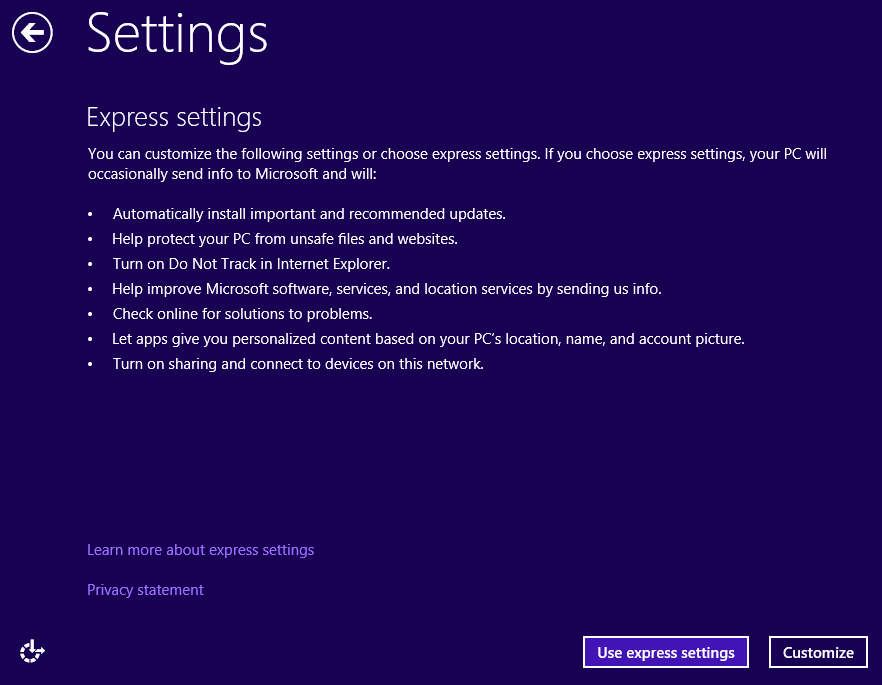The image size is (882, 685).
Task: Click 'Check online for solutions to problems' line
Action: click(x=242, y=314)
